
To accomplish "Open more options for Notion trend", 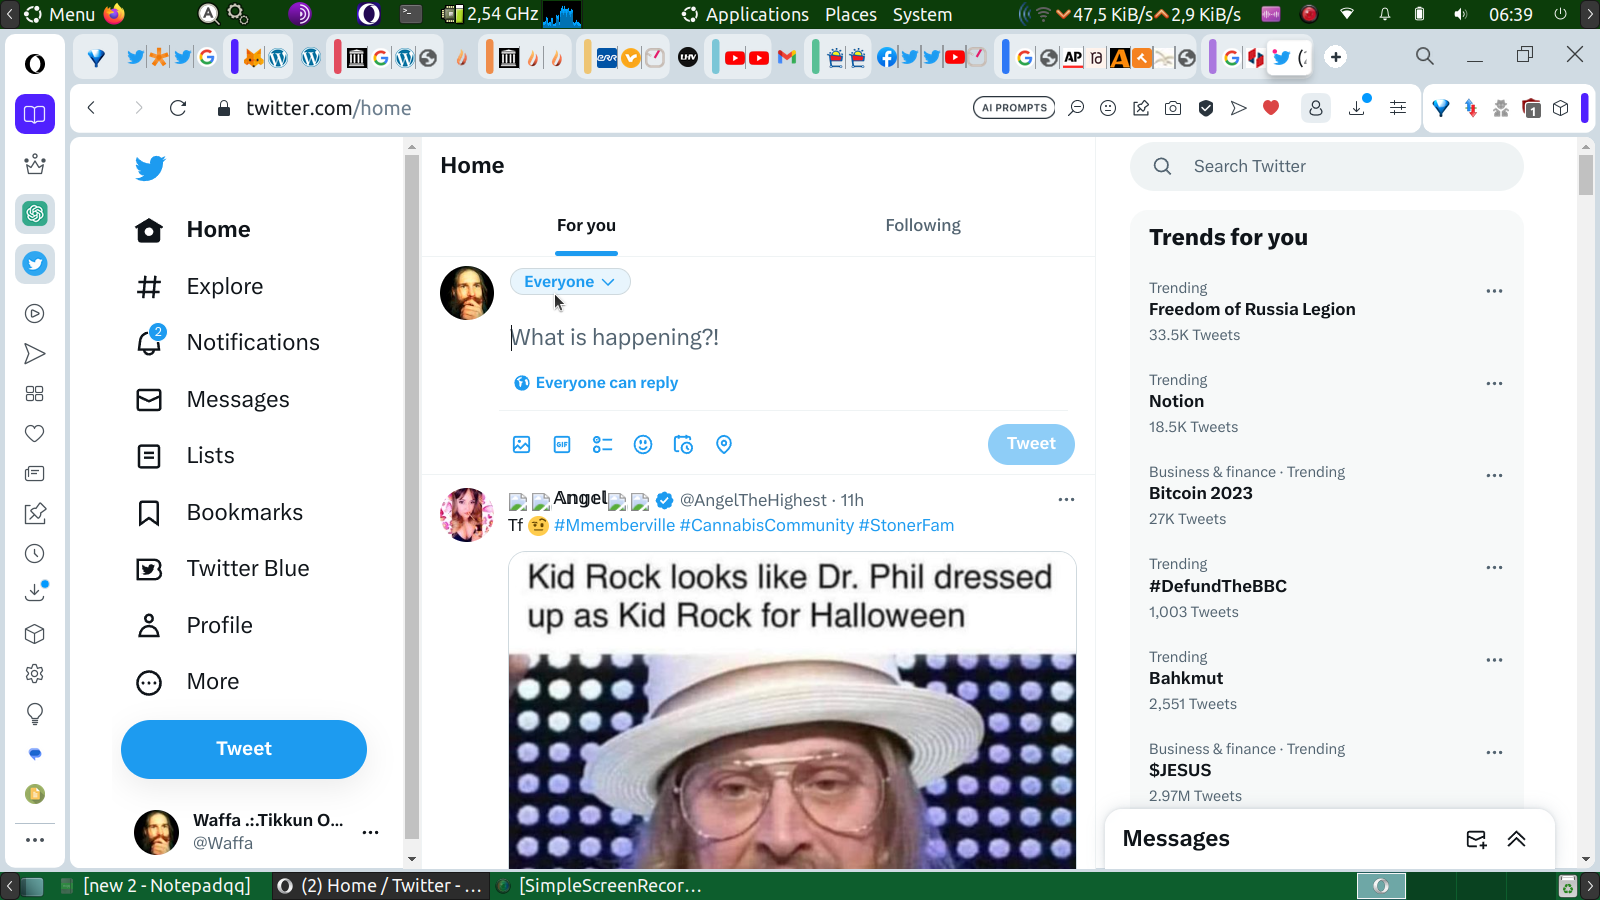I will 1494,383.
